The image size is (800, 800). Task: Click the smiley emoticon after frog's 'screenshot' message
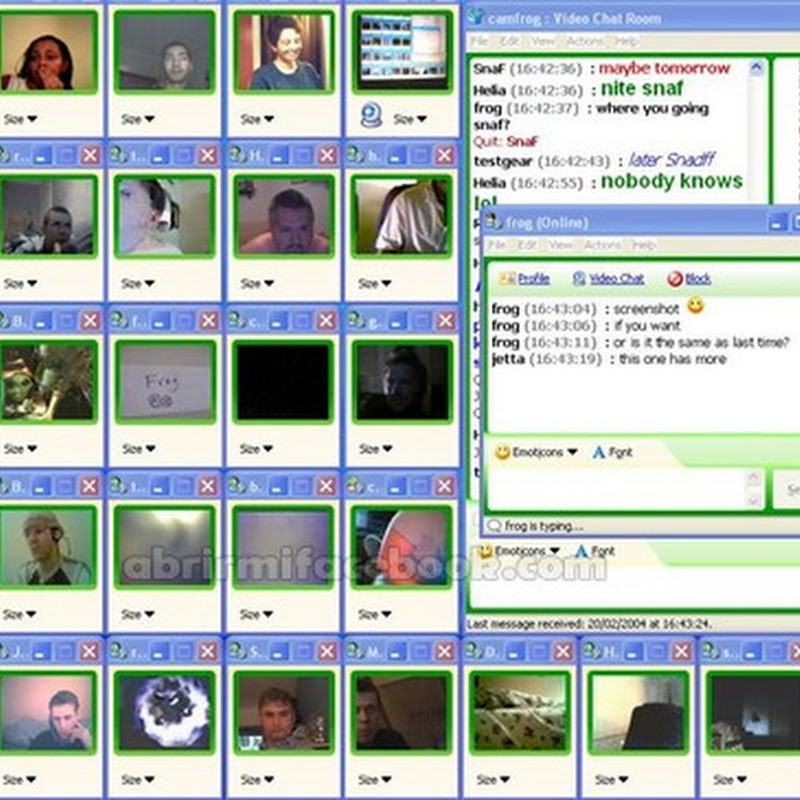(695, 306)
